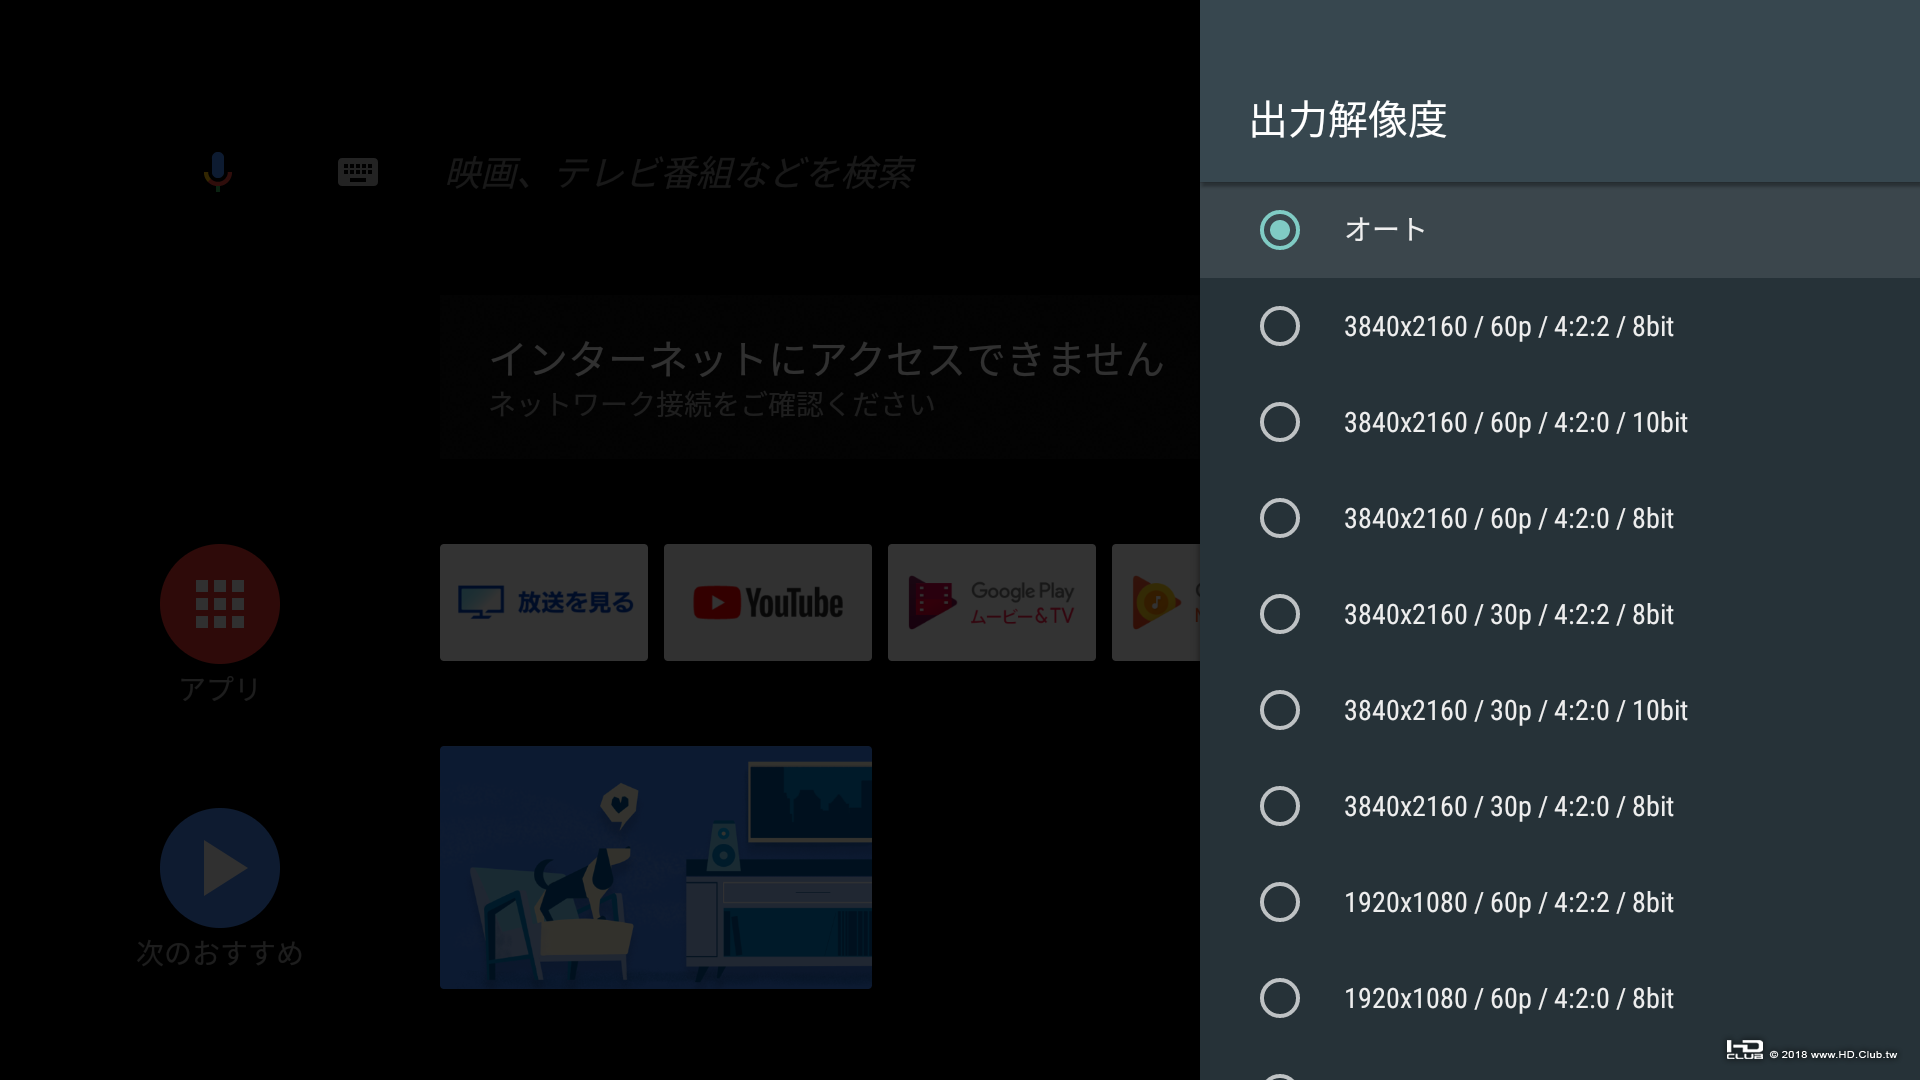Open the blue 次のおすすめ play icon
Image resolution: width=1920 pixels, height=1080 pixels.
pyautogui.click(x=220, y=867)
